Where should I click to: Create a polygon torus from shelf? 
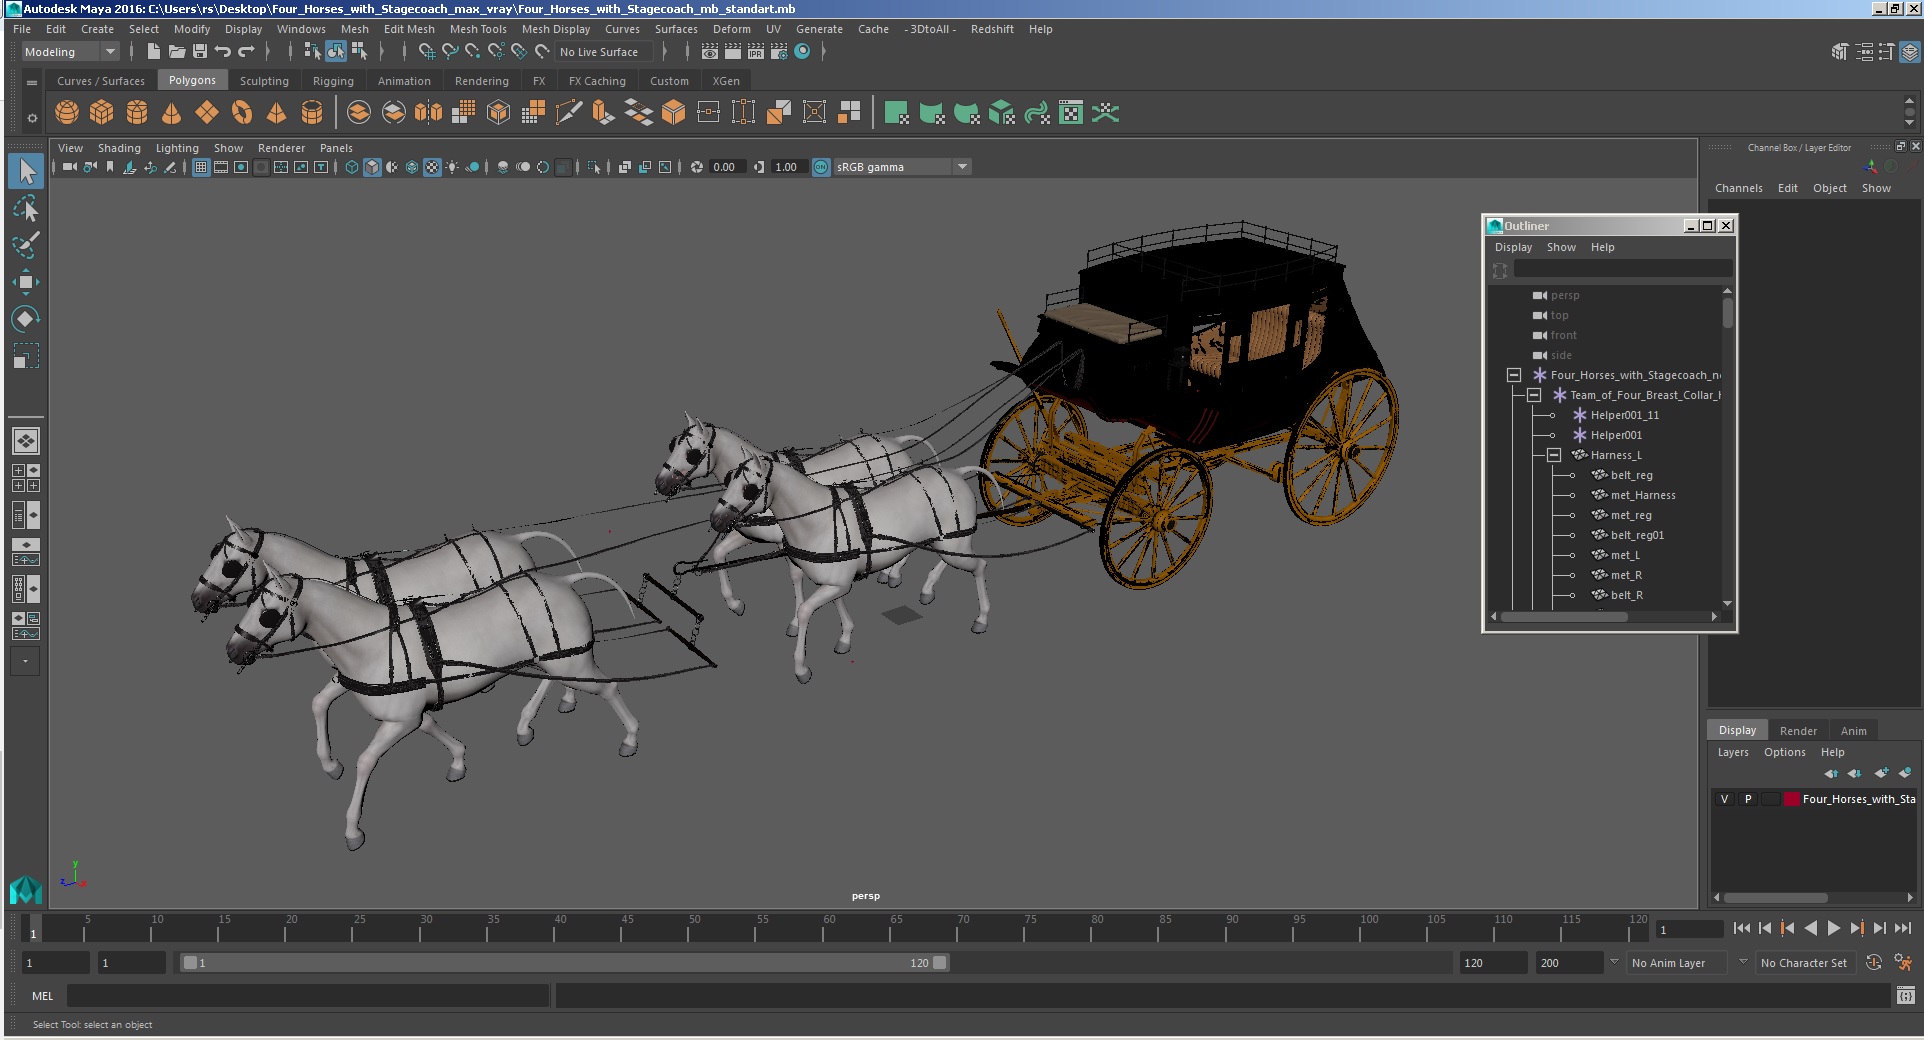[x=242, y=113]
